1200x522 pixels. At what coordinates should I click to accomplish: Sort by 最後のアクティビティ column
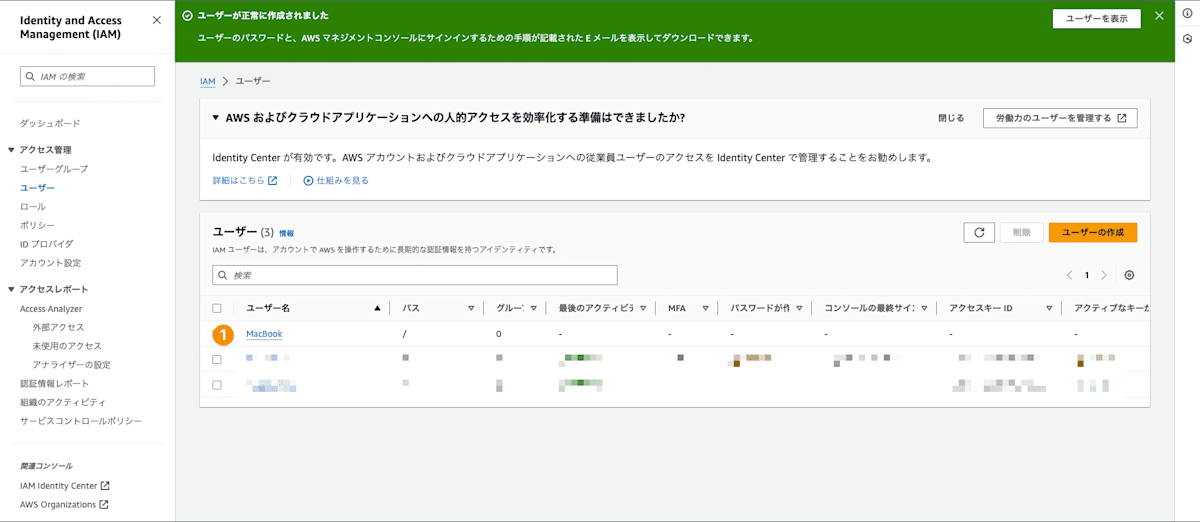(644, 308)
